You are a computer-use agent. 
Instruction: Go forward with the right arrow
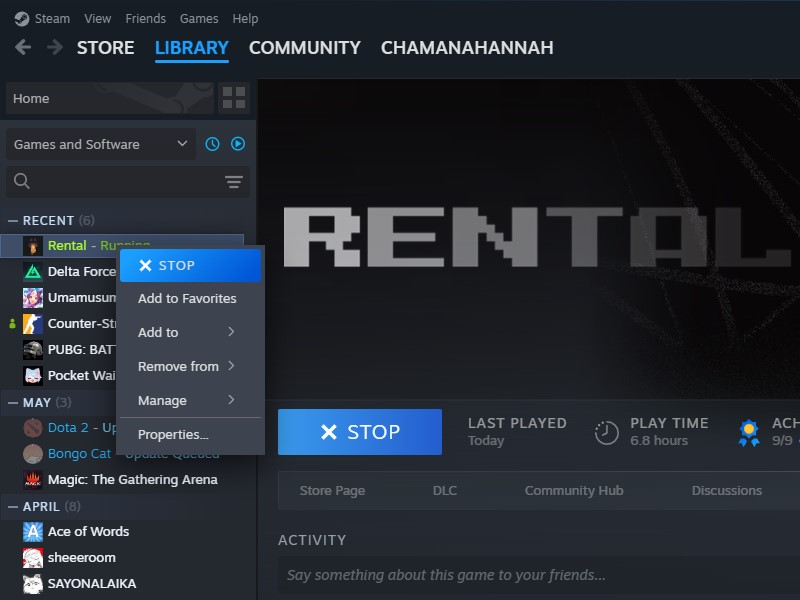[55, 47]
